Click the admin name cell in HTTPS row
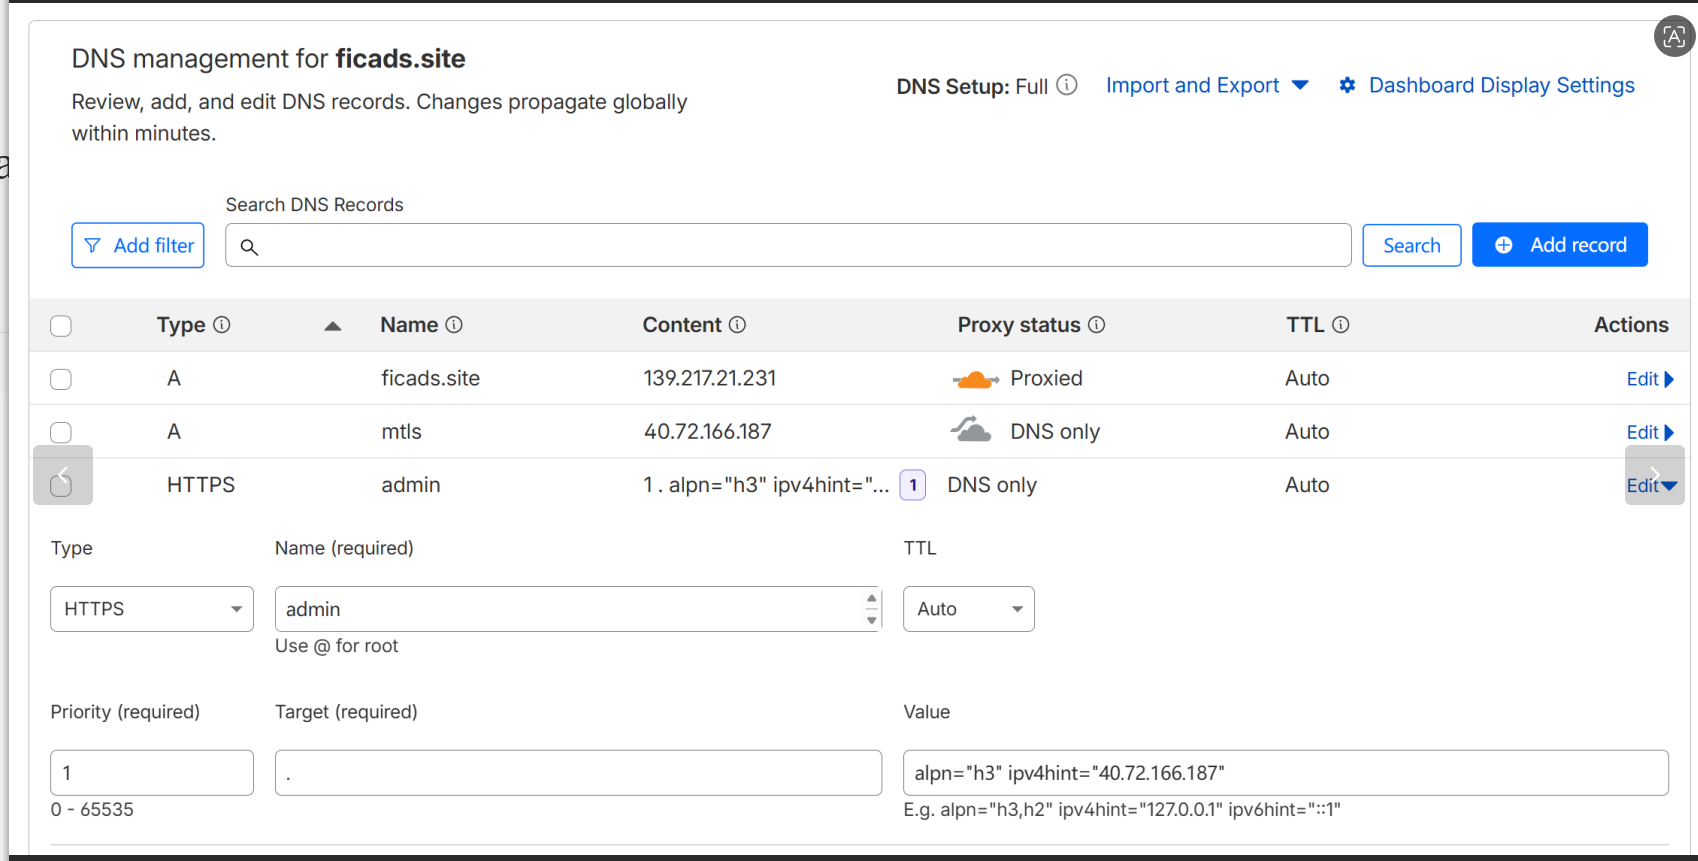 411,485
